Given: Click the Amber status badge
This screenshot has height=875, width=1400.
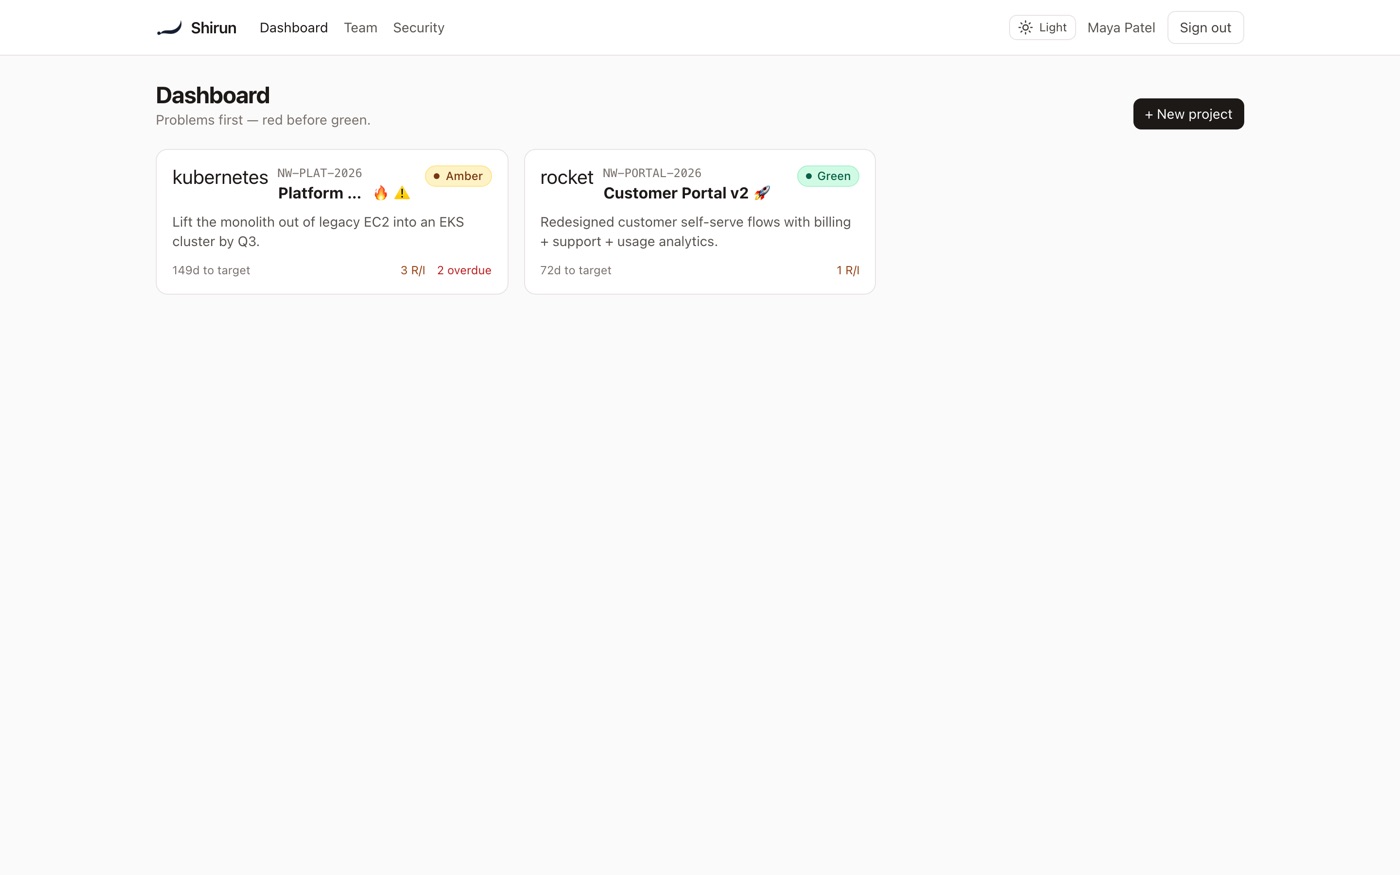Looking at the screenshot, I should point(458,176).
